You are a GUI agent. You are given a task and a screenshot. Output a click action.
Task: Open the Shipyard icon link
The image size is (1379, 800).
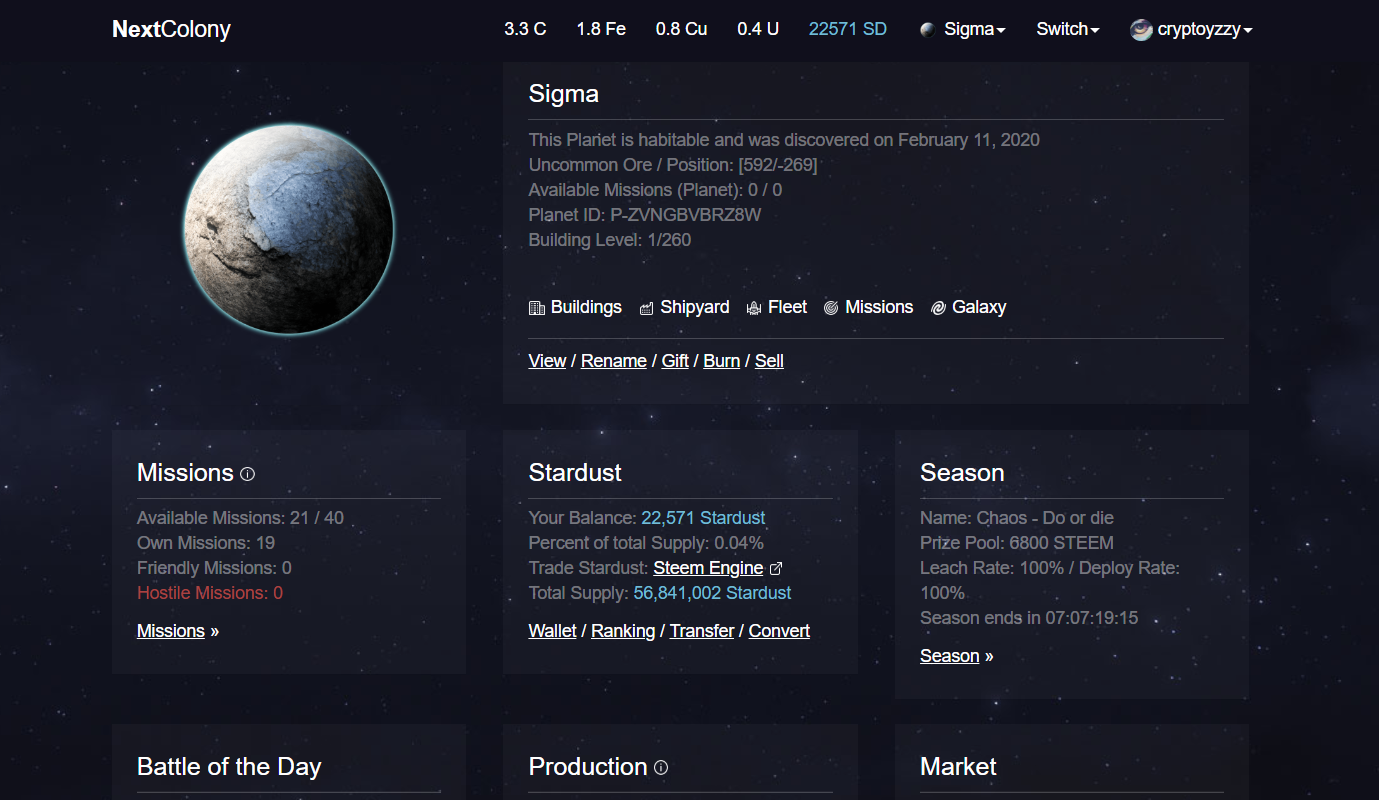(646, 308)
